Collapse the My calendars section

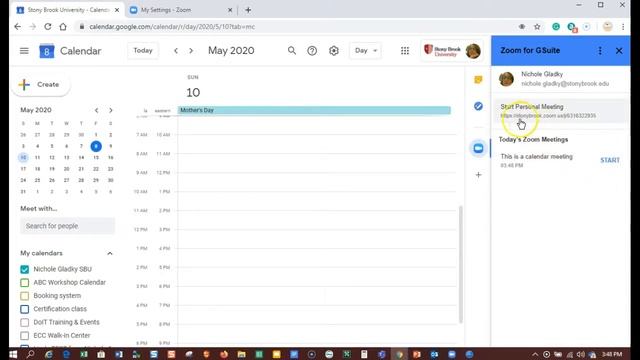[x=110, y=253]
